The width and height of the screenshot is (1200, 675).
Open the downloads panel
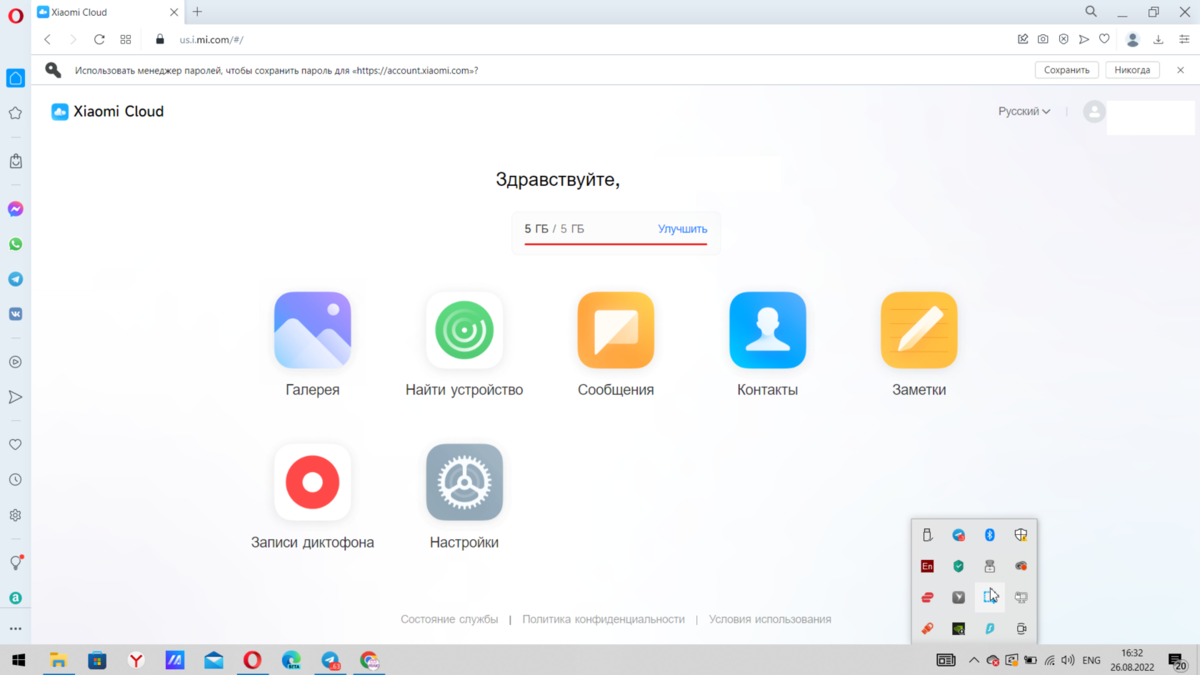coord(1158,40)
